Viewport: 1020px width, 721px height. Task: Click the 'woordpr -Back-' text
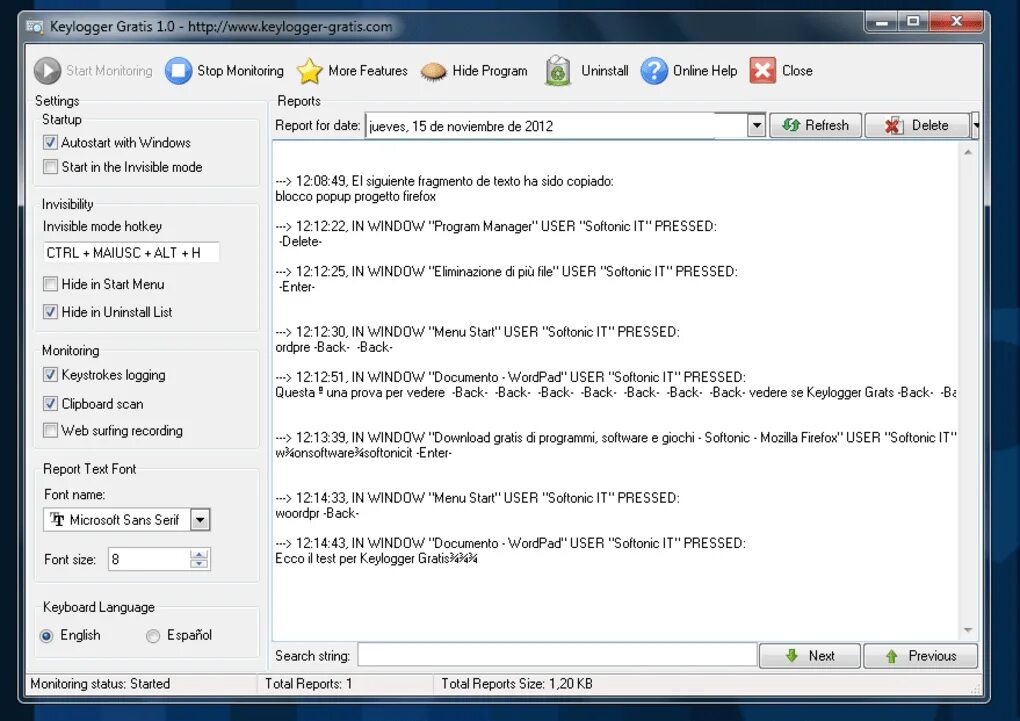(x=317, y=513)
